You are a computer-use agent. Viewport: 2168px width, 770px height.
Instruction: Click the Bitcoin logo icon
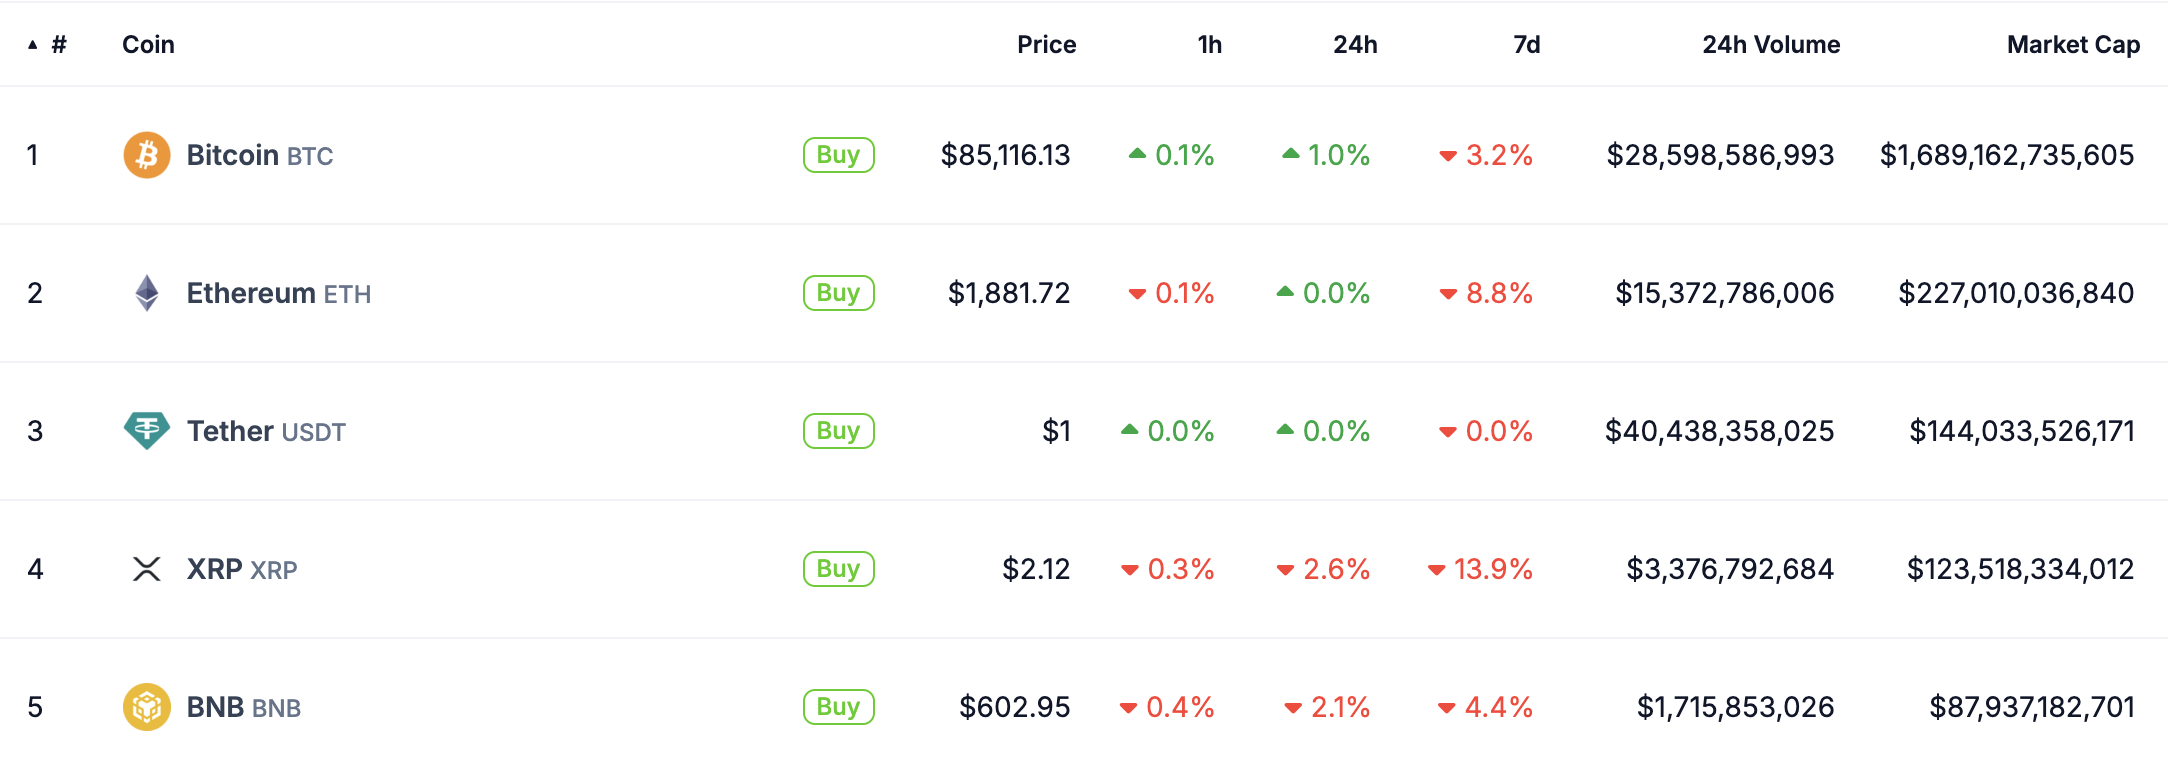point(146,155)
